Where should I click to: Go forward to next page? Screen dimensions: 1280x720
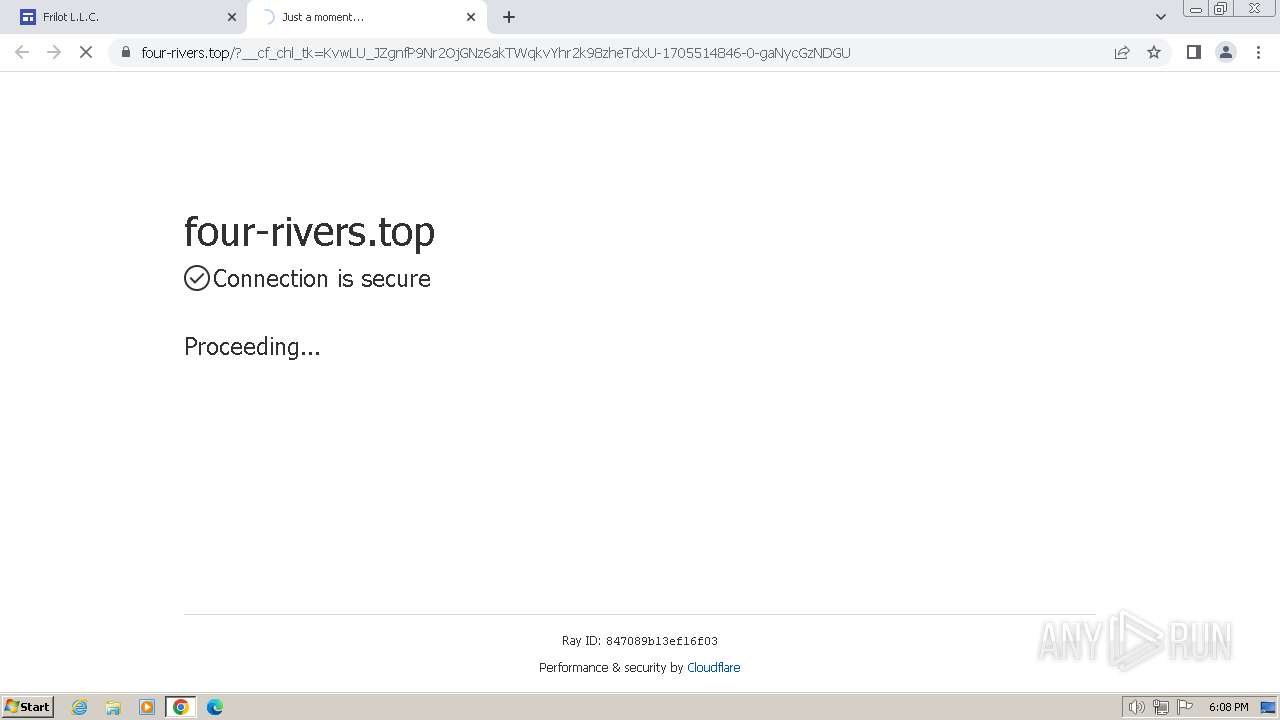[x=54, y=52]
